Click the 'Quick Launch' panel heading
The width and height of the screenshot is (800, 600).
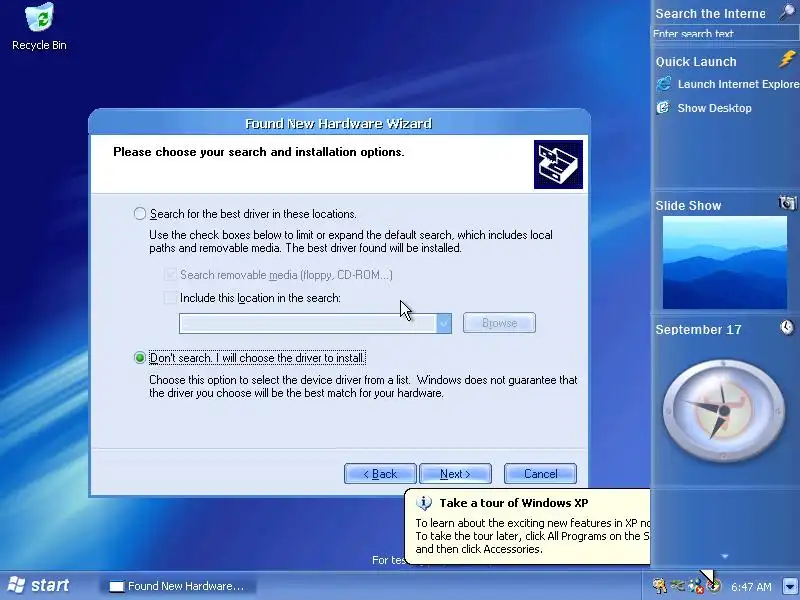(x=696, y=62)
